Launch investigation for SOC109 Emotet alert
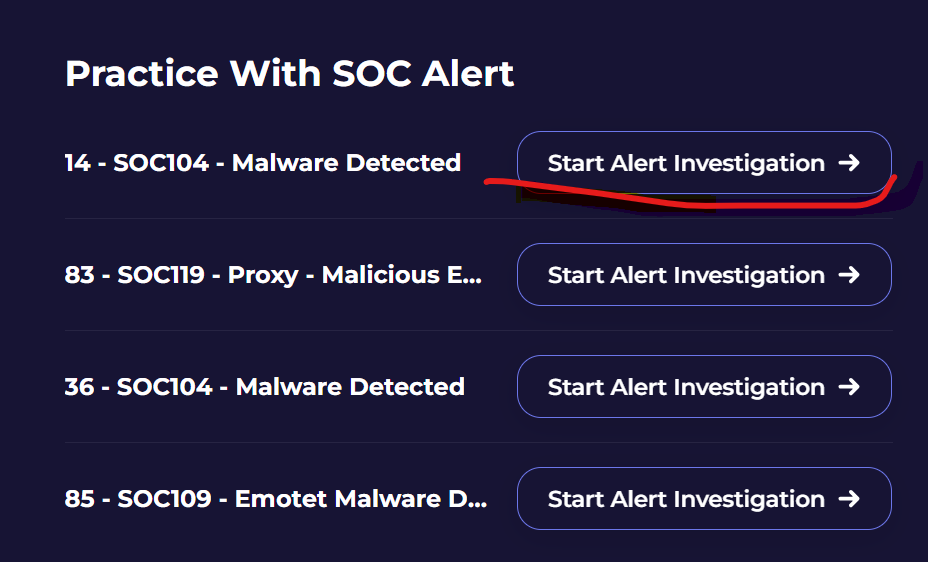The height and width of the screenshot is (562, 928). [686, 499]
